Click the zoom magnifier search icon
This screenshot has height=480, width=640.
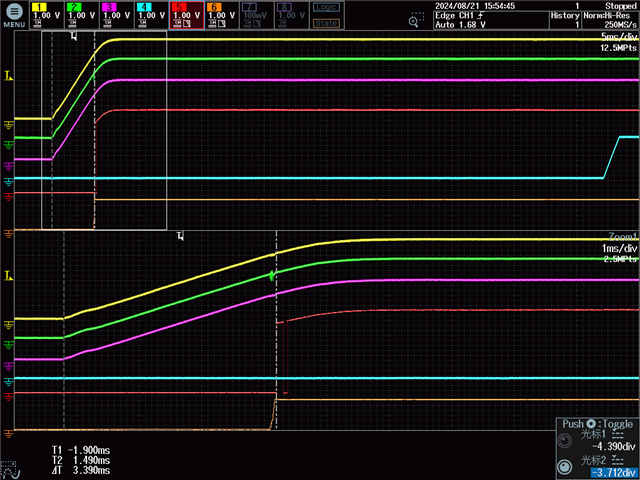[x=416, y=20]
